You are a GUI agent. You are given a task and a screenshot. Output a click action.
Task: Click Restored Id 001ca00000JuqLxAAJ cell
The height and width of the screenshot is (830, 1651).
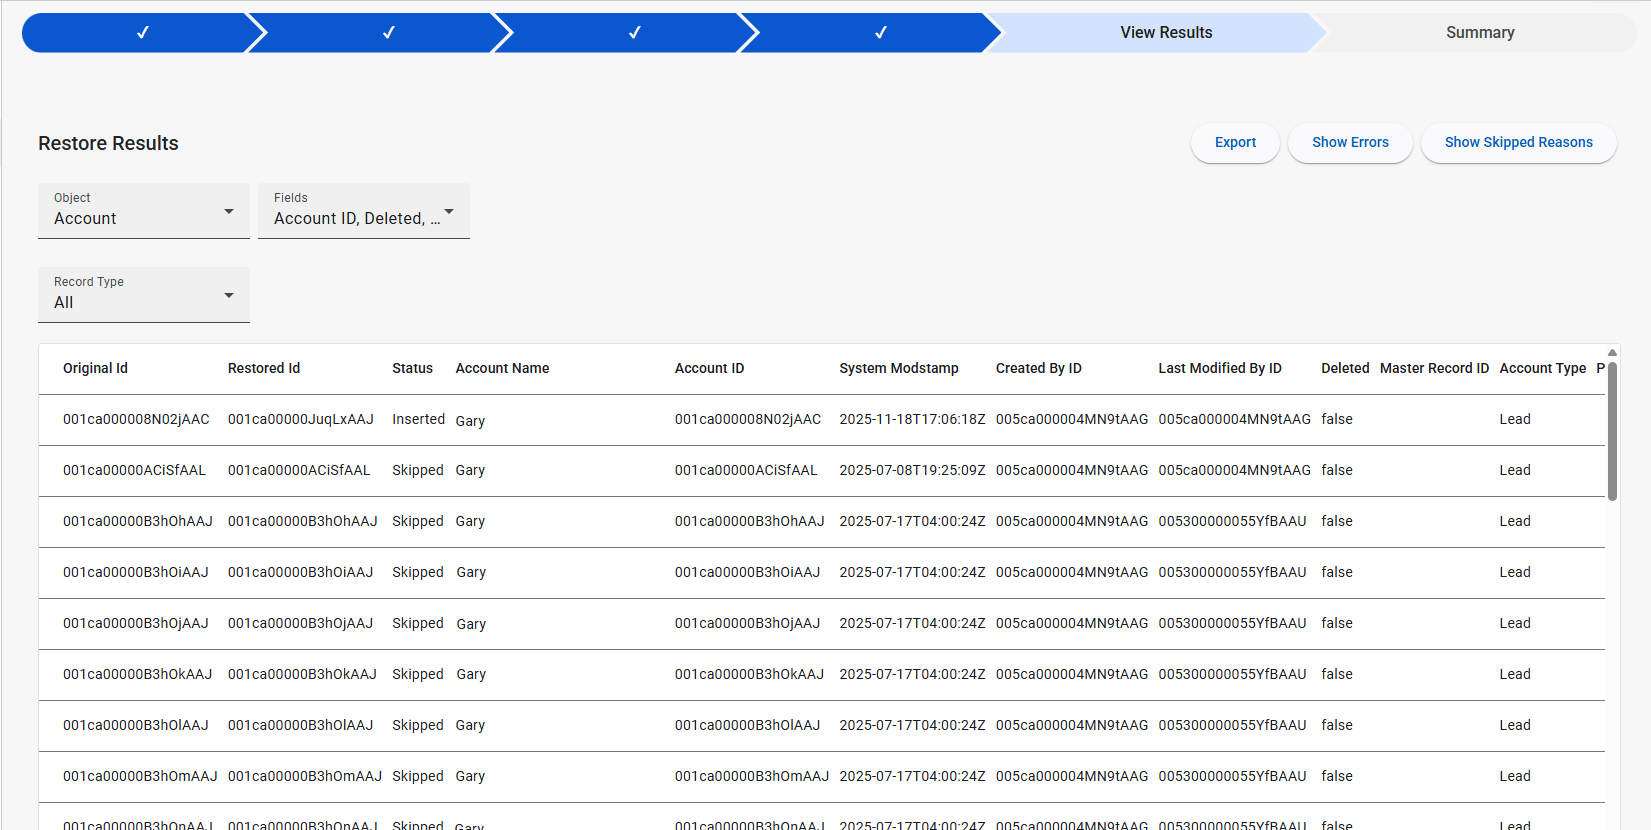pos(300,420)
